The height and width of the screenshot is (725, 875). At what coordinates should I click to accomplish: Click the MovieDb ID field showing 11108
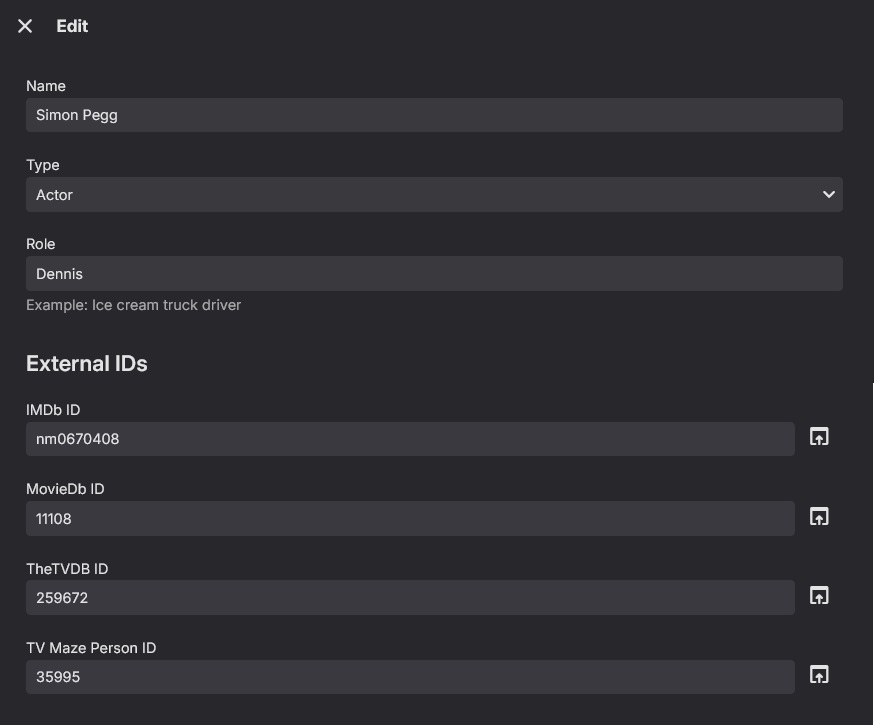click(410, 518)
